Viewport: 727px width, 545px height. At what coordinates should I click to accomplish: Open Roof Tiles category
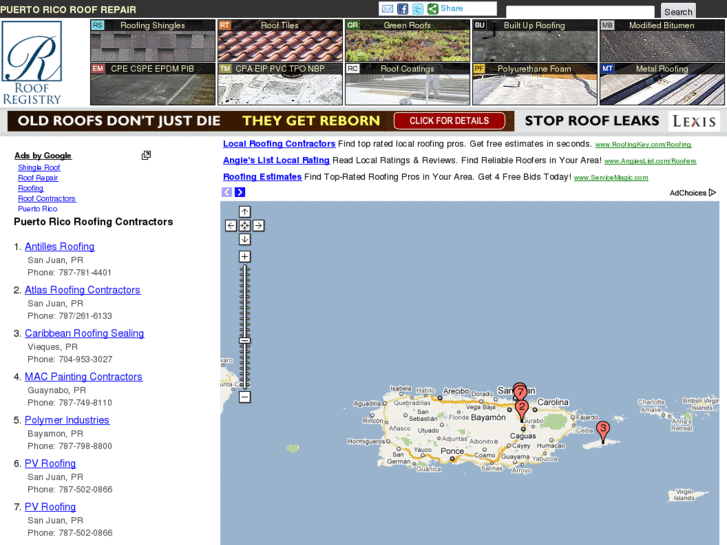(280, 41)
